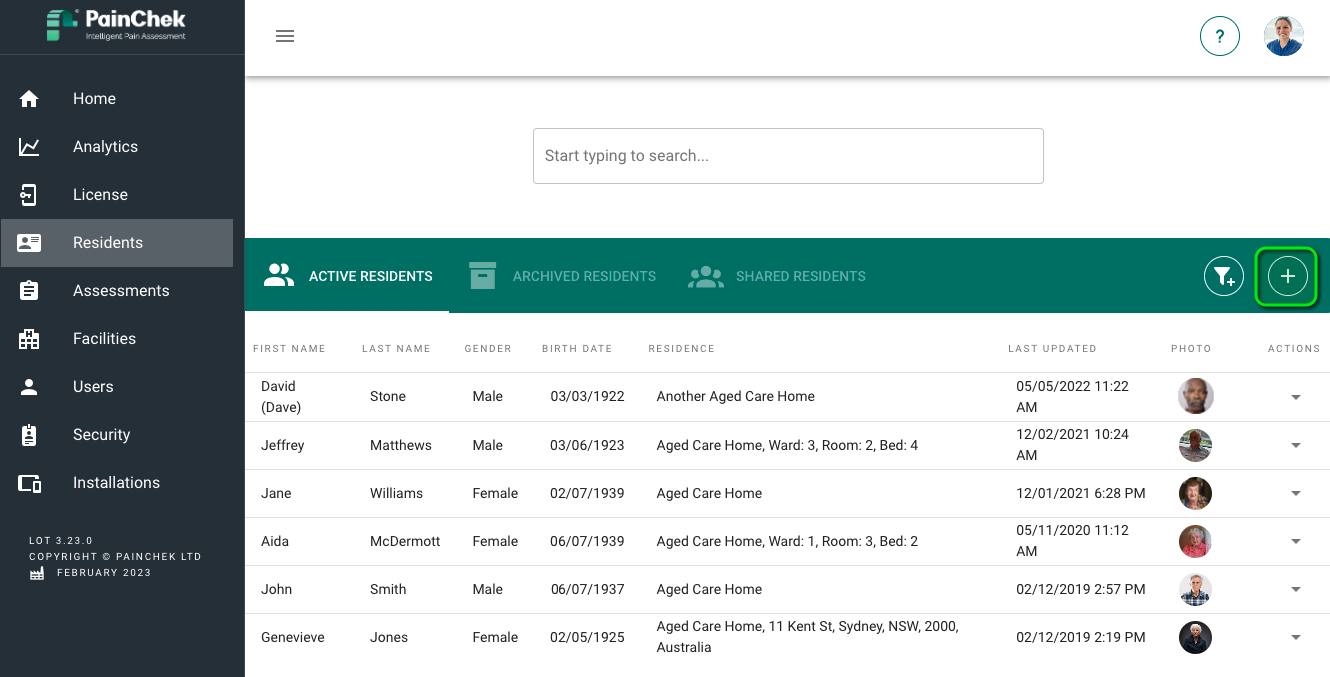Expand actions dropdown for Jane Williams
Image resolution: width=1330 pixels, height=677 pixels.
click(1295, 493)
